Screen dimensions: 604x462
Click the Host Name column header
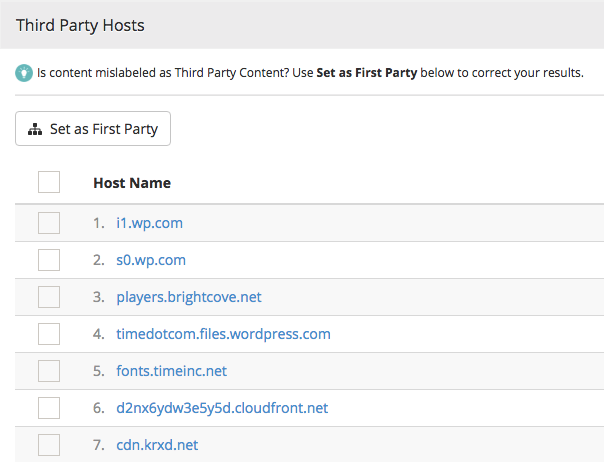[x=132, y=183]
